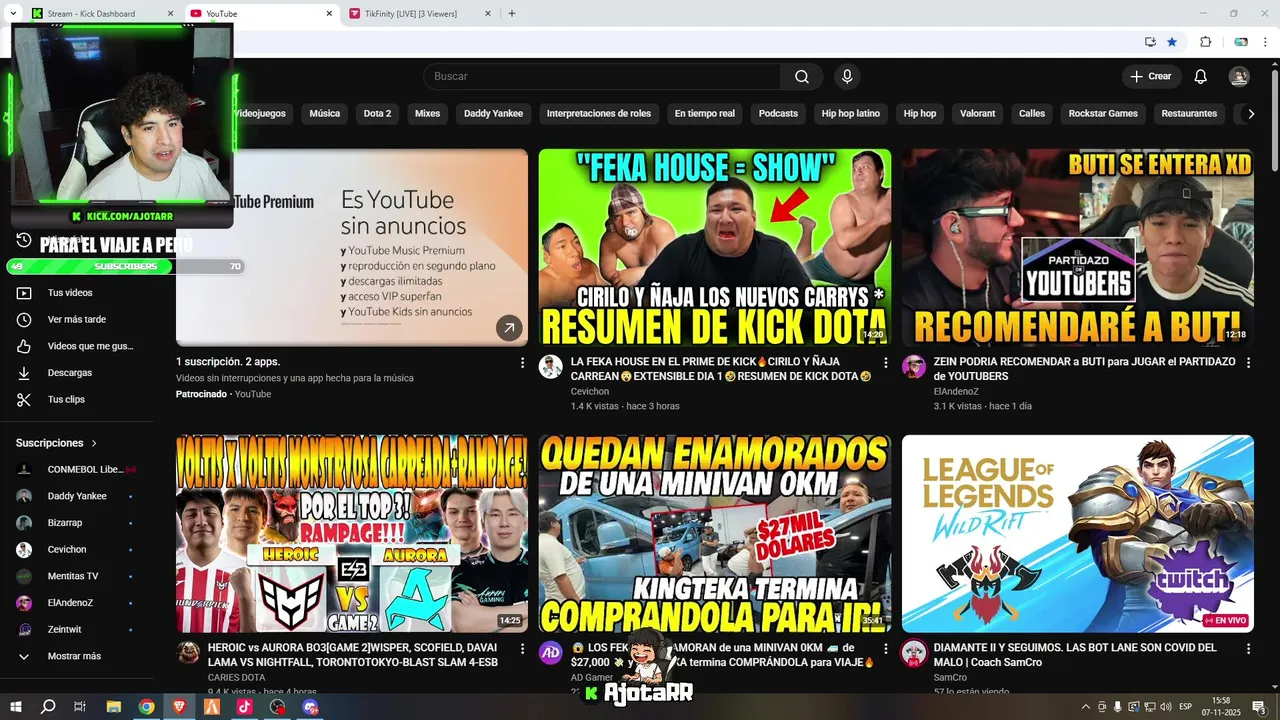Open the YouTube Premium ad thumbnail

tap(352, 248)
